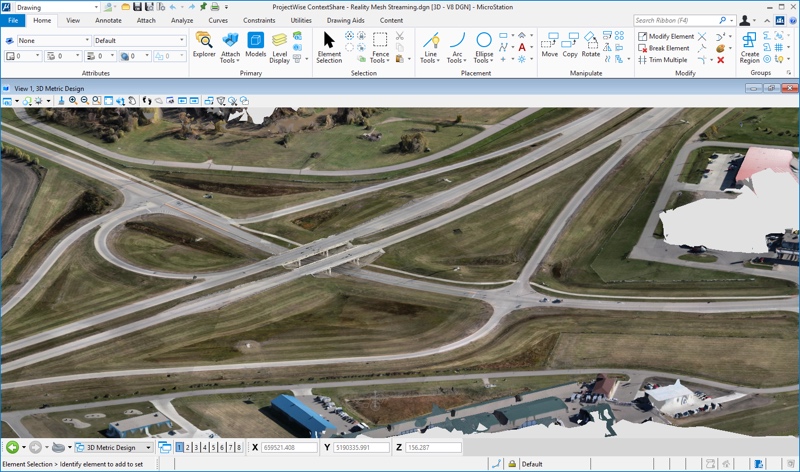Click the lock icon in the status bar
The height and width of the screenshot is (472, 800).
(x=512, y=464)
